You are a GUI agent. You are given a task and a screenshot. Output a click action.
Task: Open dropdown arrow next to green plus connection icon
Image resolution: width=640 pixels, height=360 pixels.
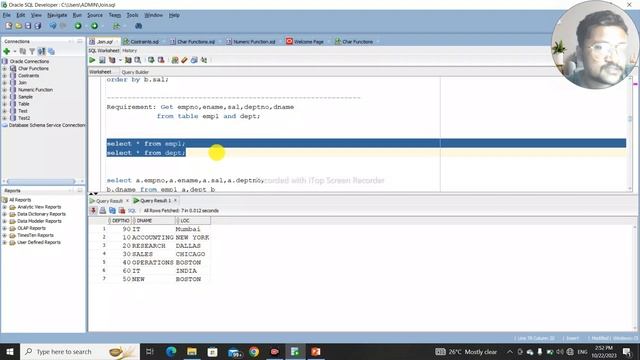point(15,51)
